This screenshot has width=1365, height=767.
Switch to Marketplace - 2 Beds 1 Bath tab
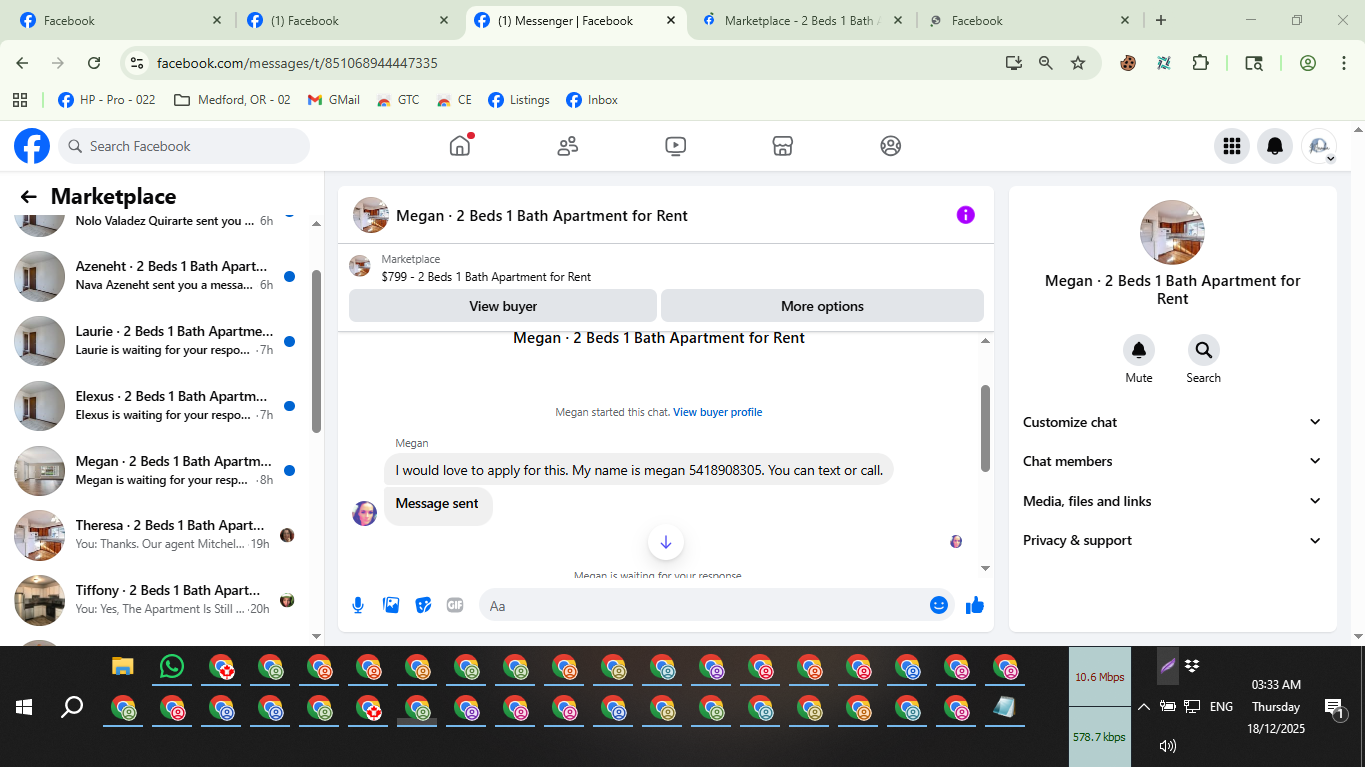tap(803, 20)
